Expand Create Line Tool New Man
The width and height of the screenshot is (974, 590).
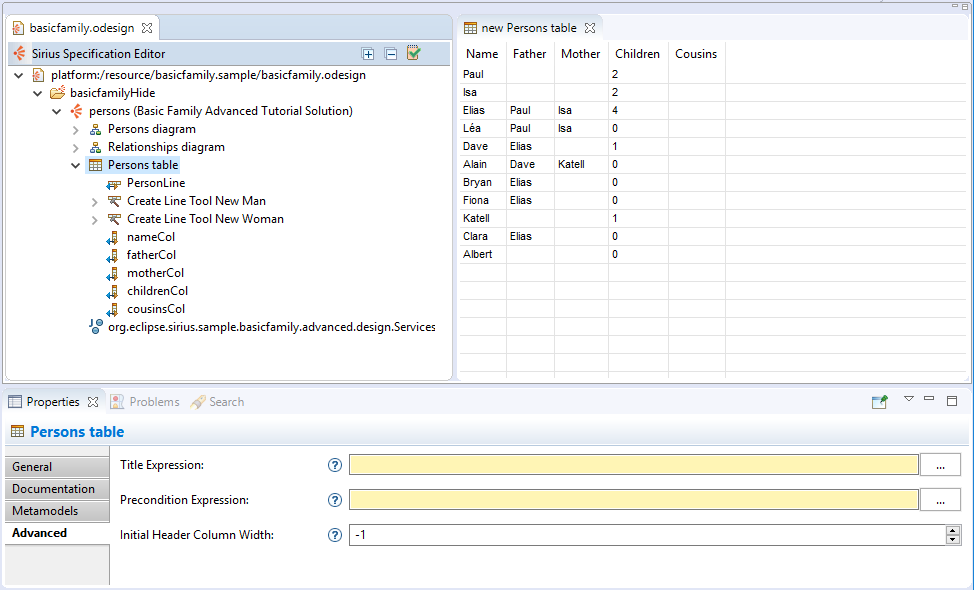[95, 201]
